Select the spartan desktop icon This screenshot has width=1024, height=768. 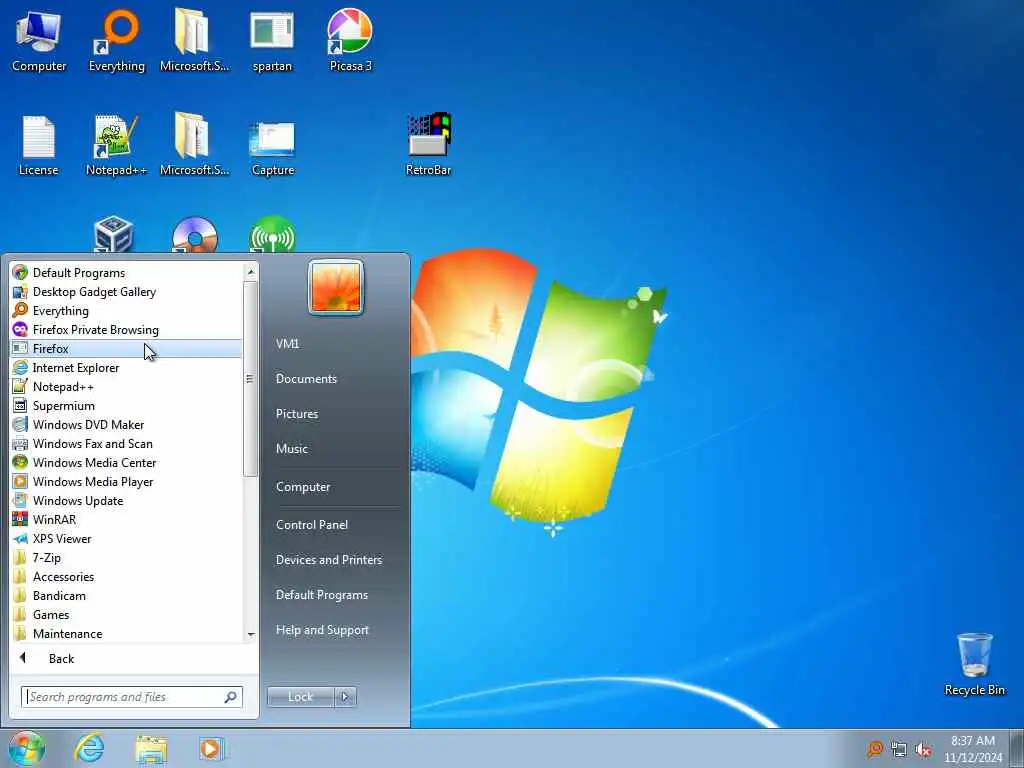click(272, 40)
